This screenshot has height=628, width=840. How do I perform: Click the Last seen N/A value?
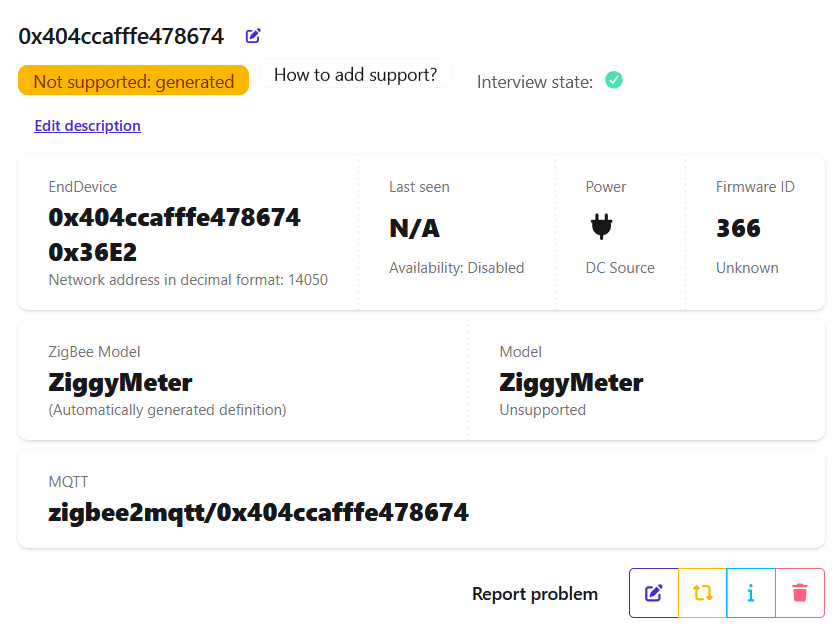[x=414, y=228]
